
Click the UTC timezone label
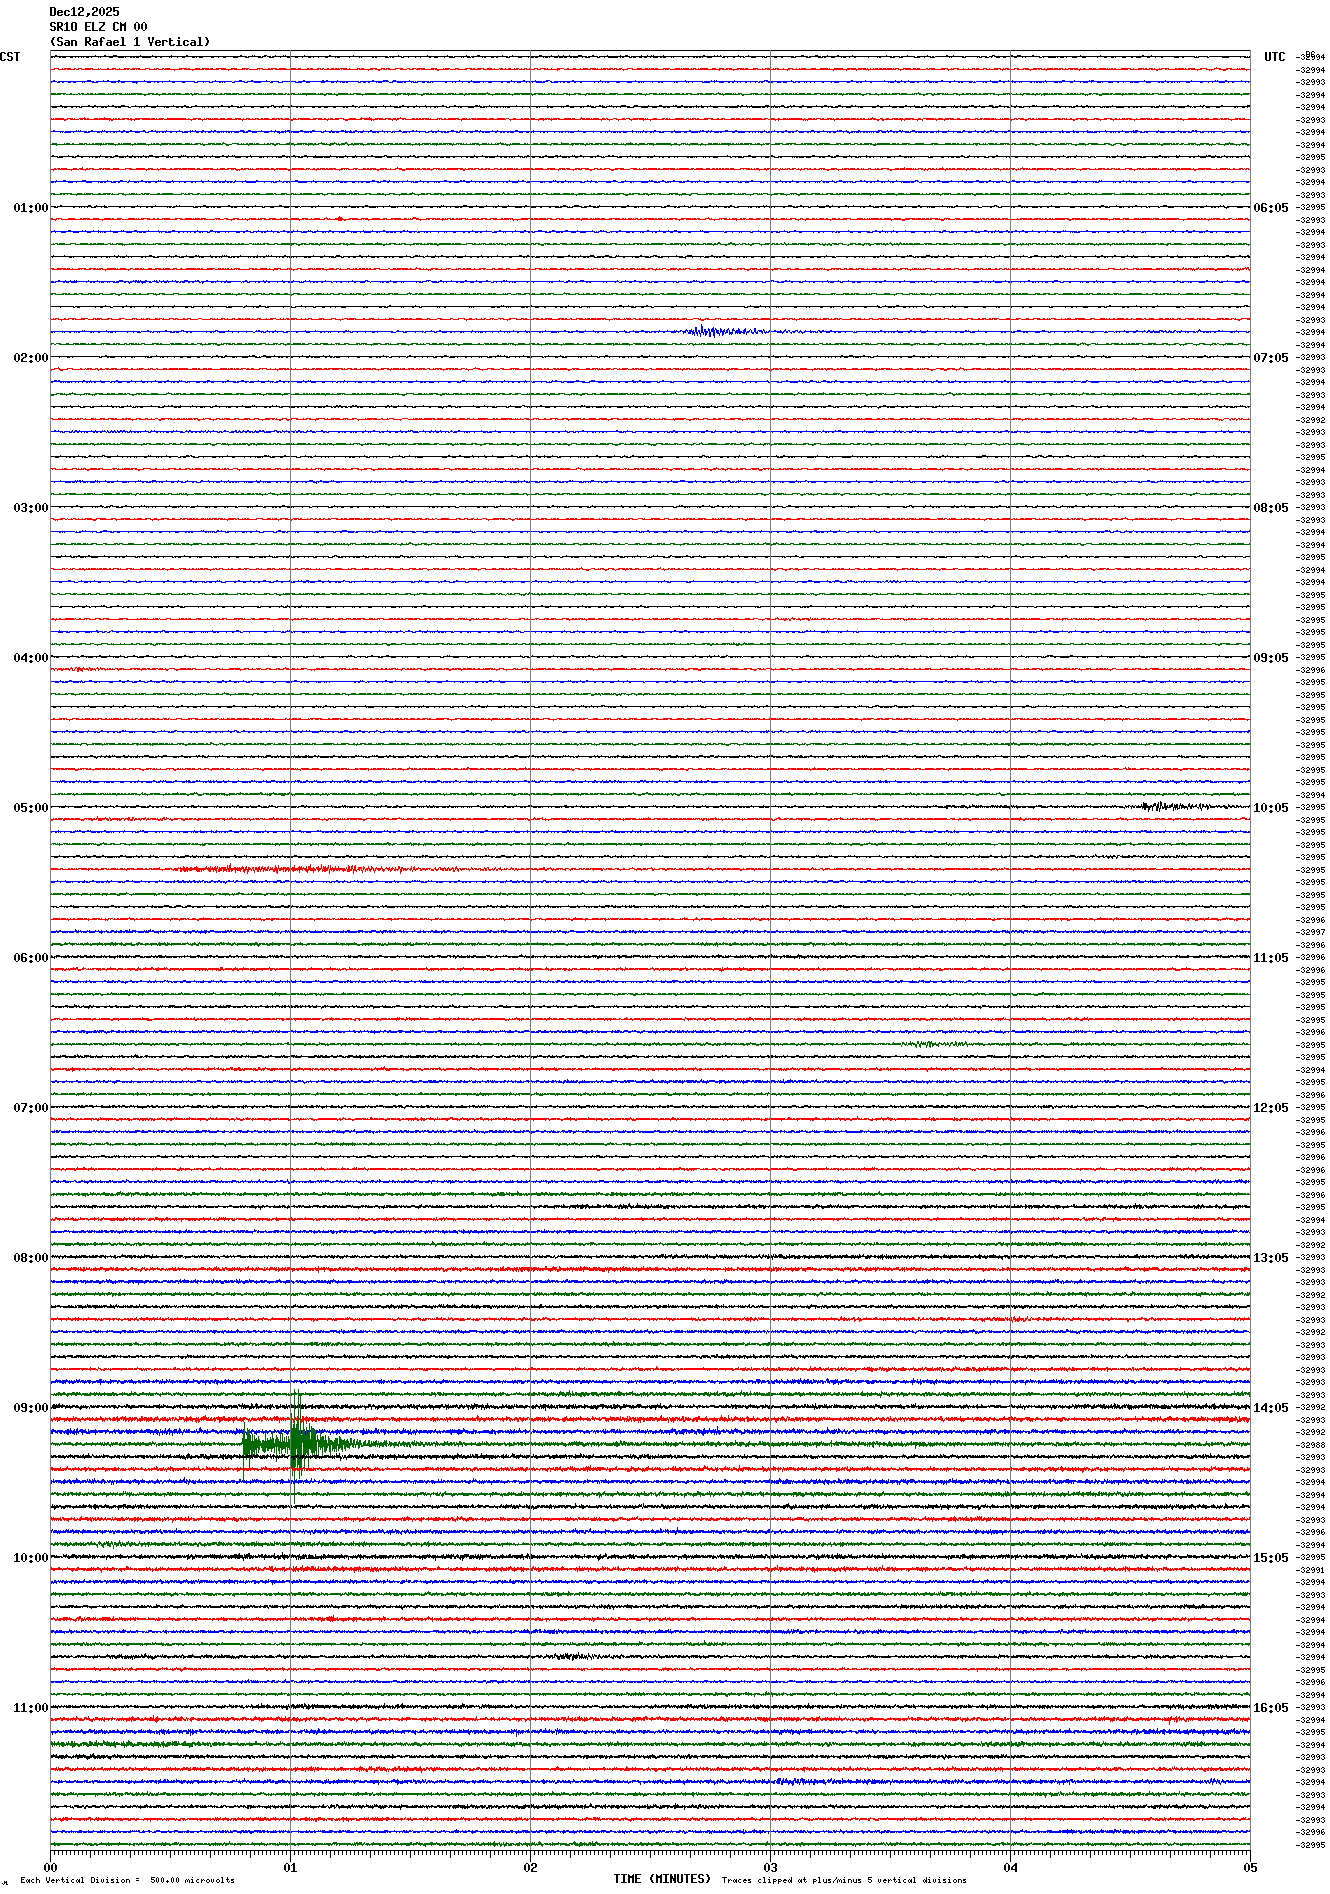1274,57
